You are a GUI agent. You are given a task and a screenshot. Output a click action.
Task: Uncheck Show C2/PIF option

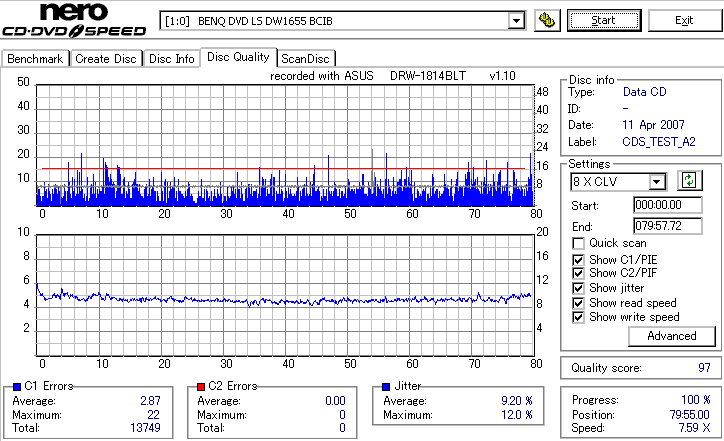click(578, 273)
